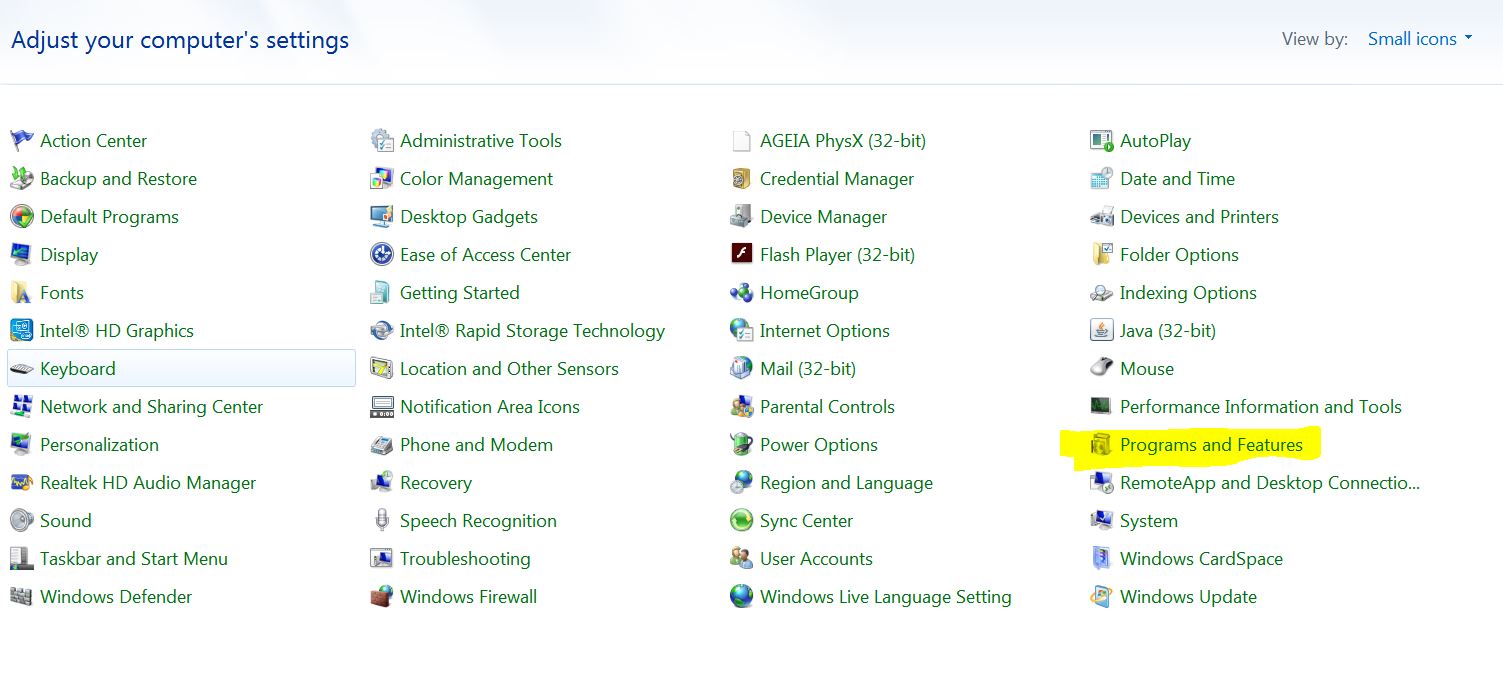This screenshot has height=676, width=1503.
Task: Click the Display monitor icon
Action: pyautogui.click(x=21, y=255)
